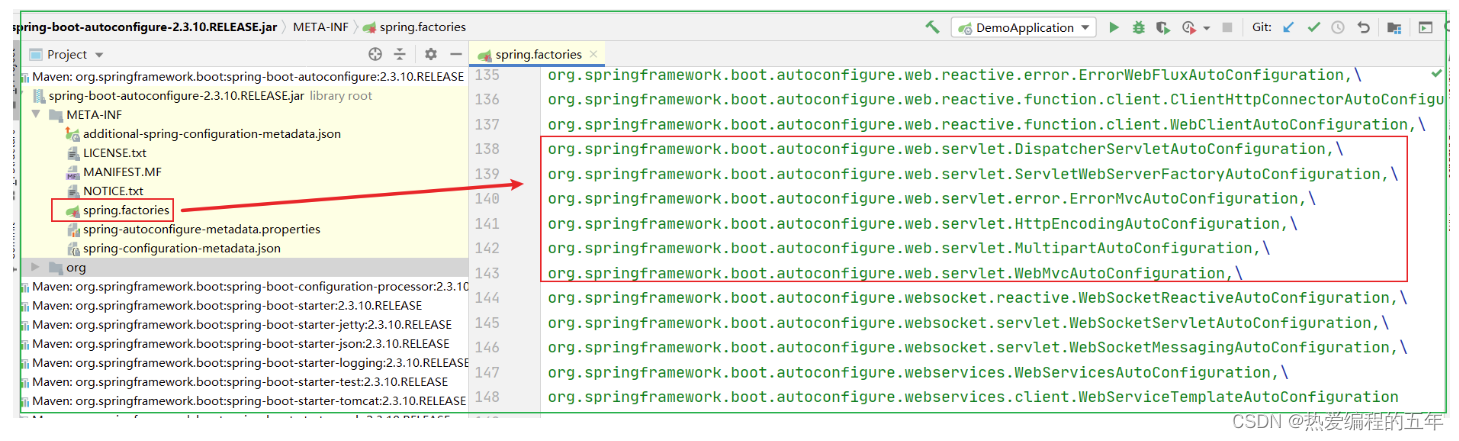The height and width of the screenshot is (441, 1459).
Task: Open Git Show History clock icon
Action: tap(1338, 28)
